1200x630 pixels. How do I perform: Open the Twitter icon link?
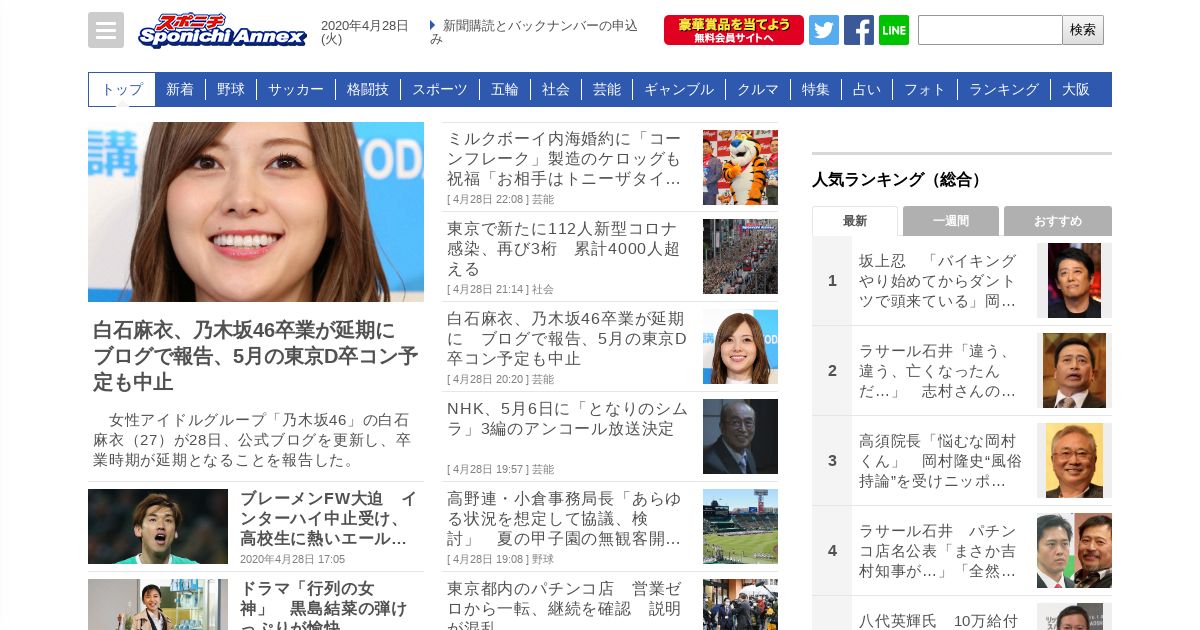(x=824, y=30)
